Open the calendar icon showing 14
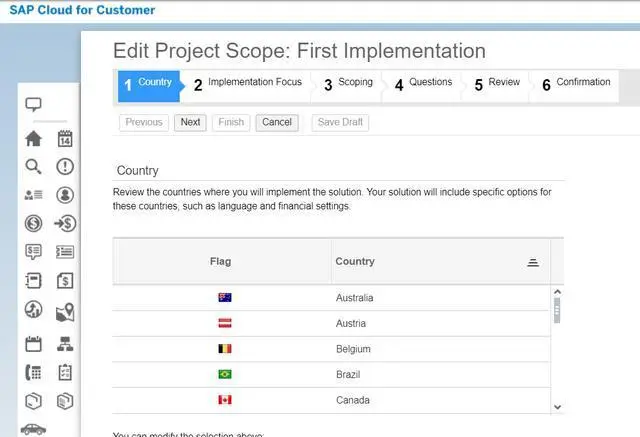This screenshot has height=437, width=640. coord(65,139)
